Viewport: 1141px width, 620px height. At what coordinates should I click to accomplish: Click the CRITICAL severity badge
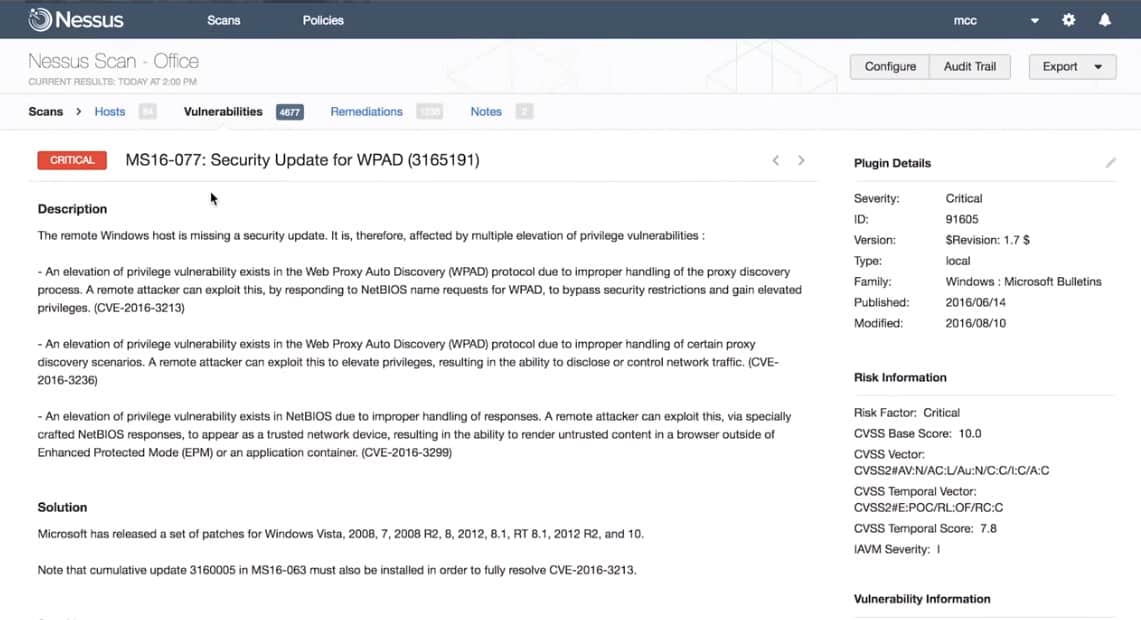point(72,160)
